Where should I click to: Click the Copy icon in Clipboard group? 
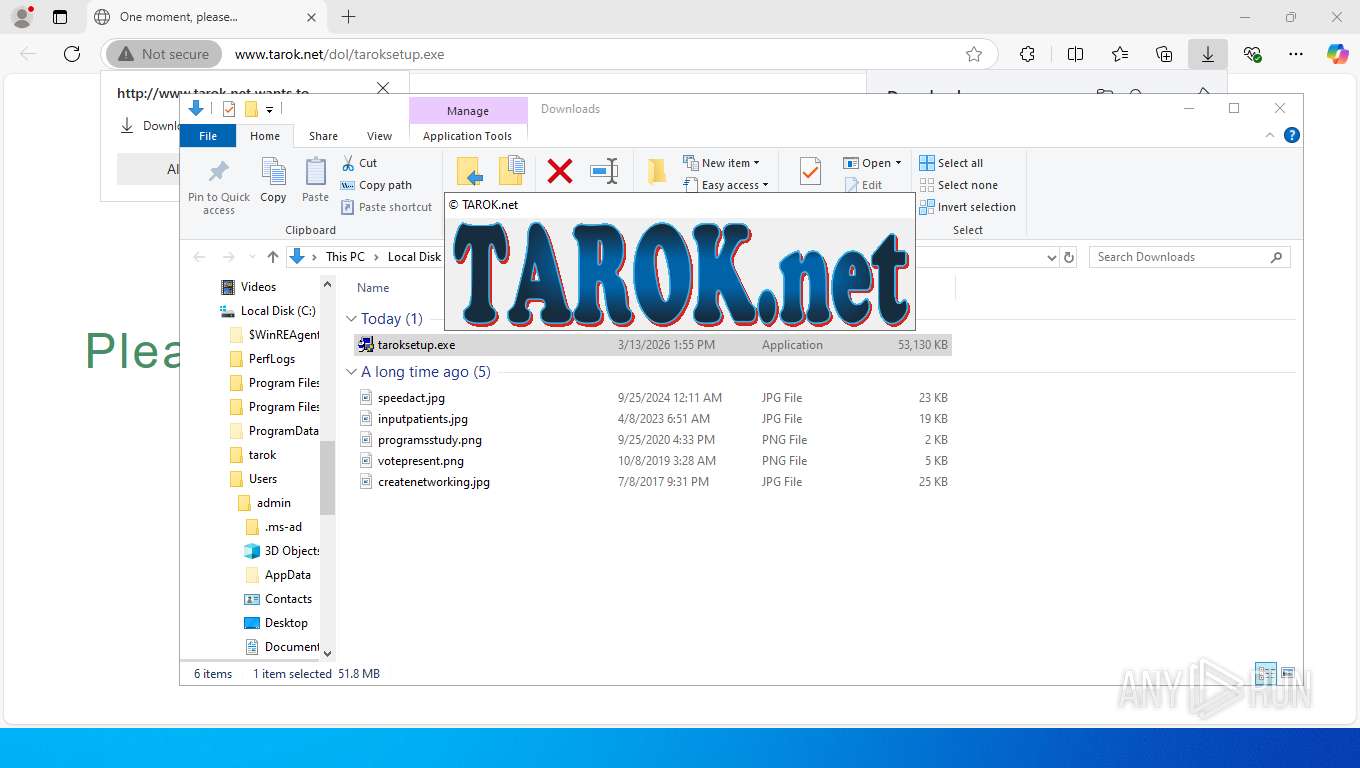[273, 172]
